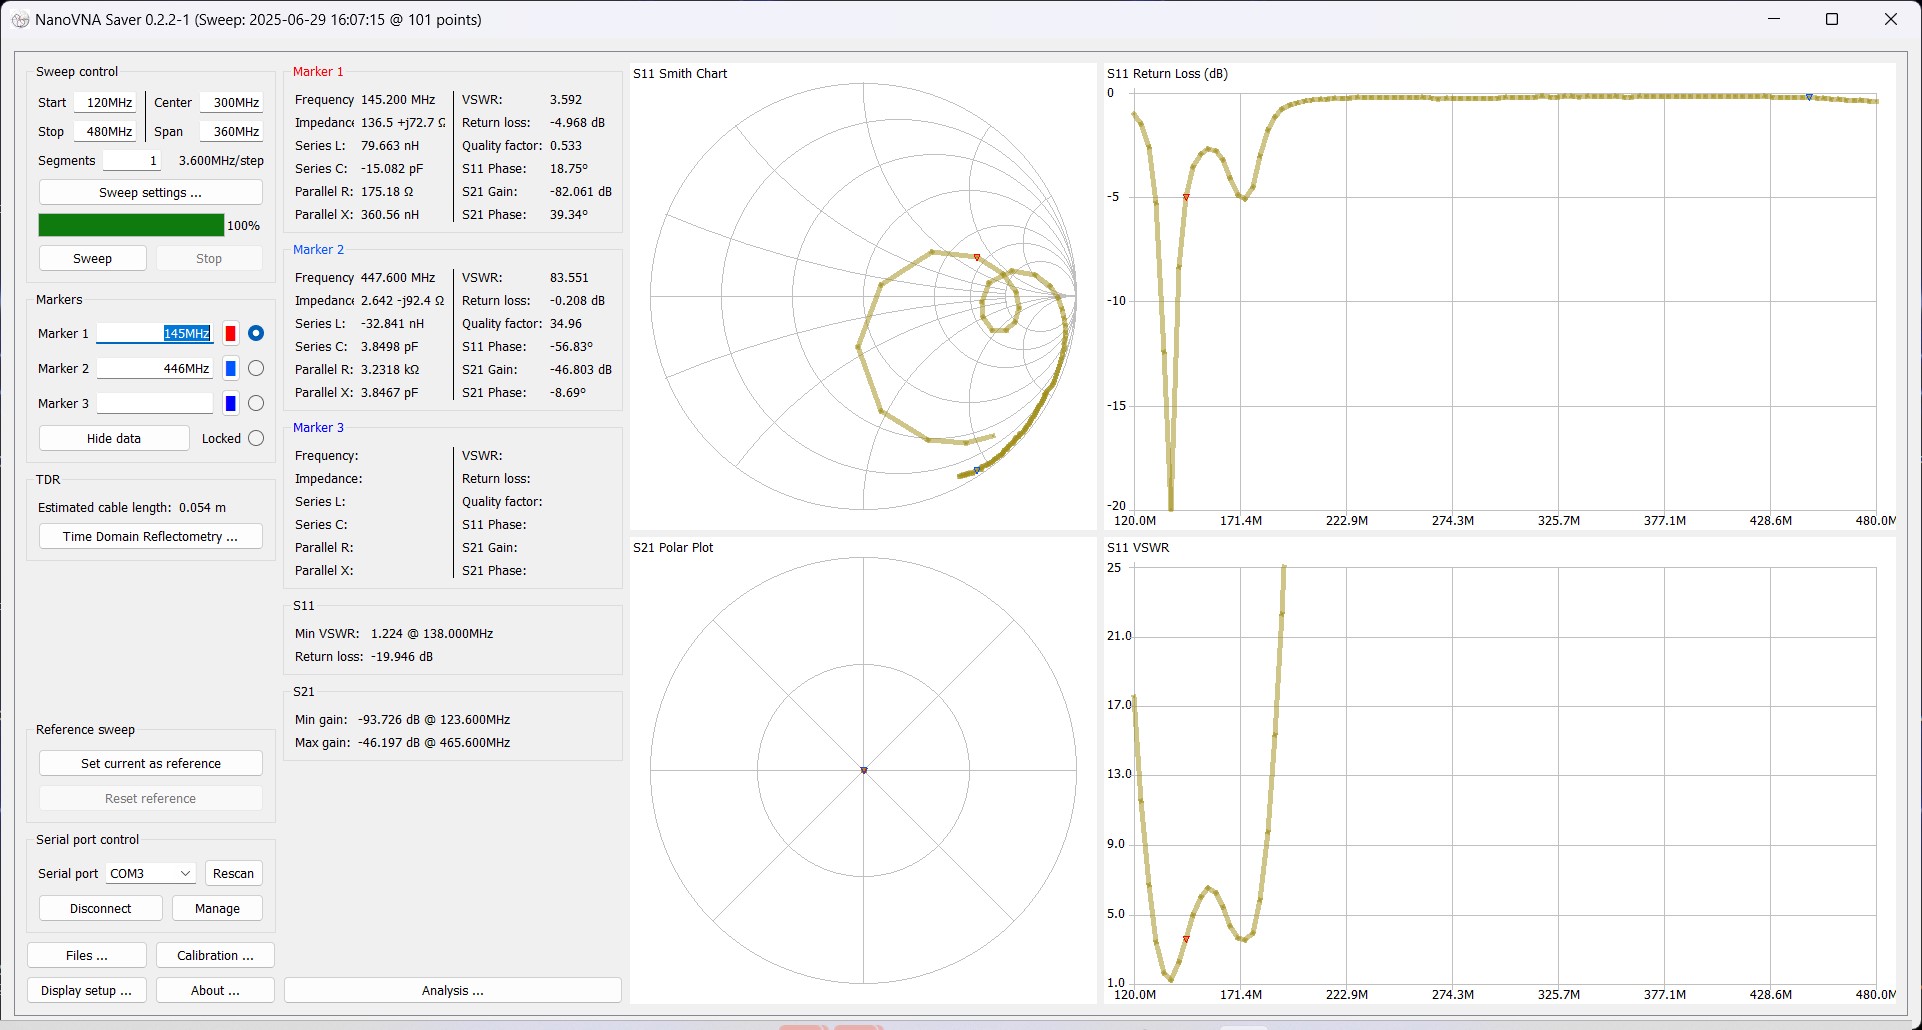
Task: Start a new sweep with Sweep button
Action: (x=92, y=259)
